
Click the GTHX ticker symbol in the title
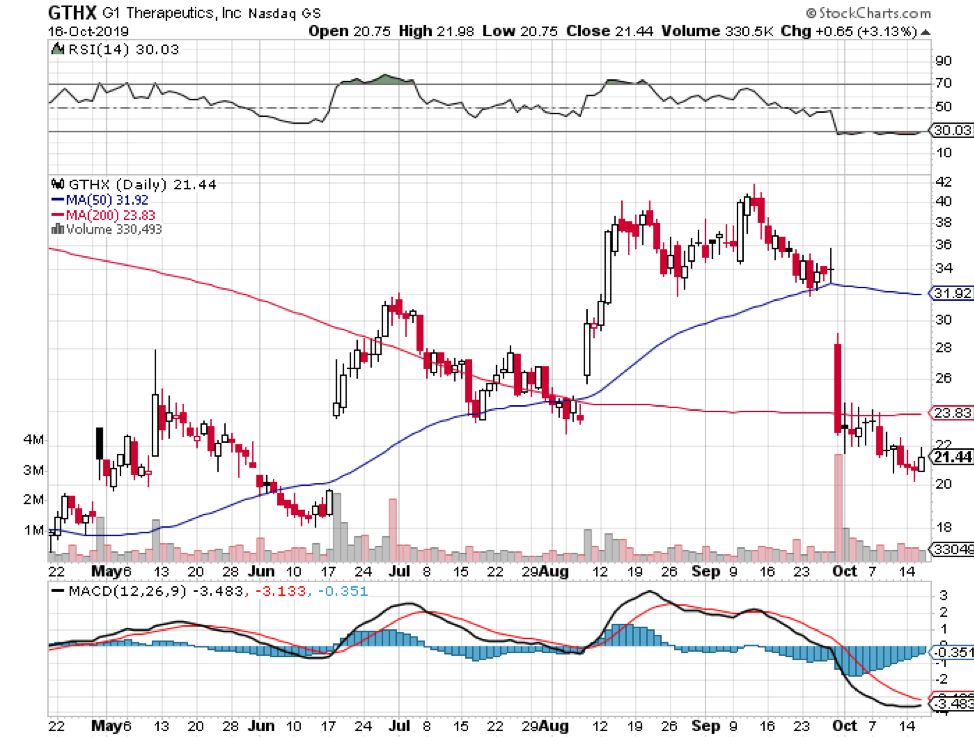(73, 12)
